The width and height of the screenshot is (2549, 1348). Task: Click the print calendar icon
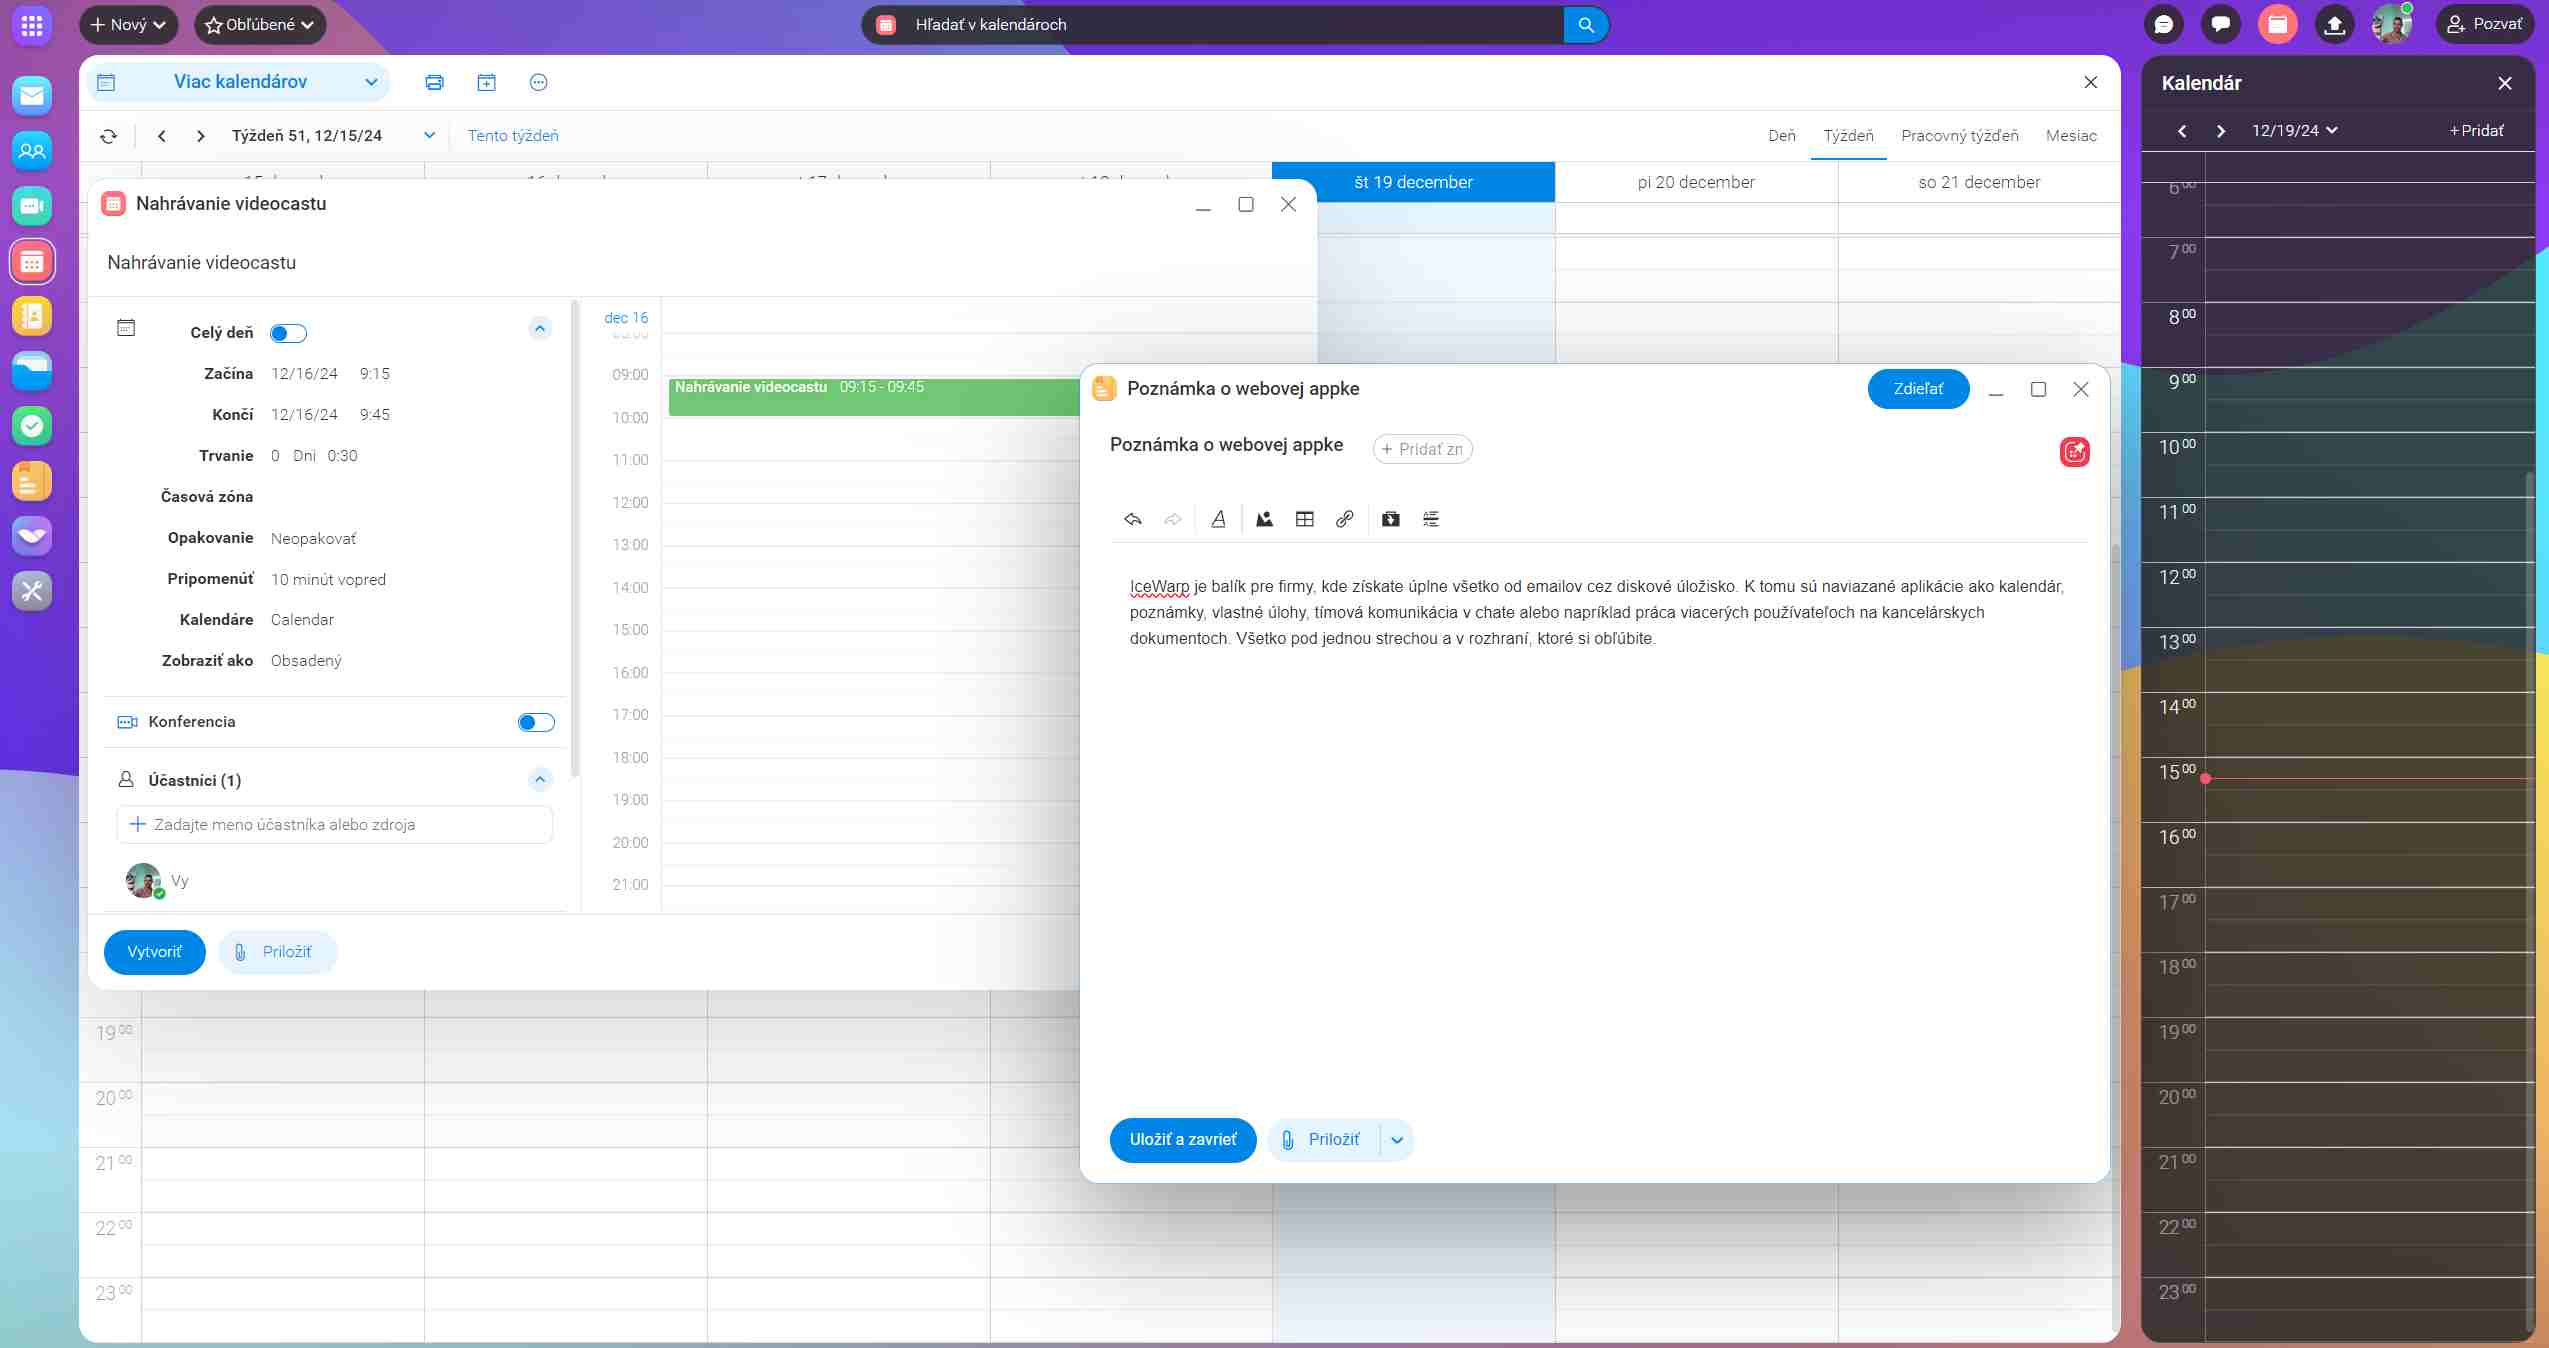[434, 83]
